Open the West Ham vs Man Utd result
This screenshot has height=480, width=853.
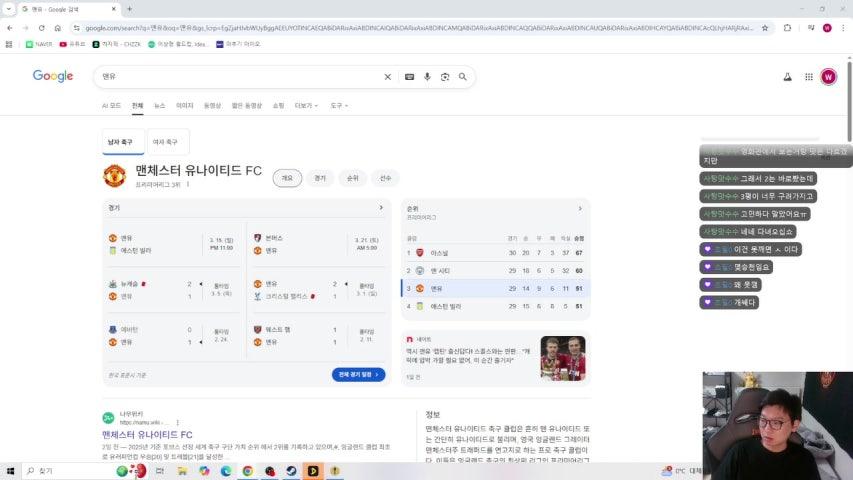pos(318,336)
